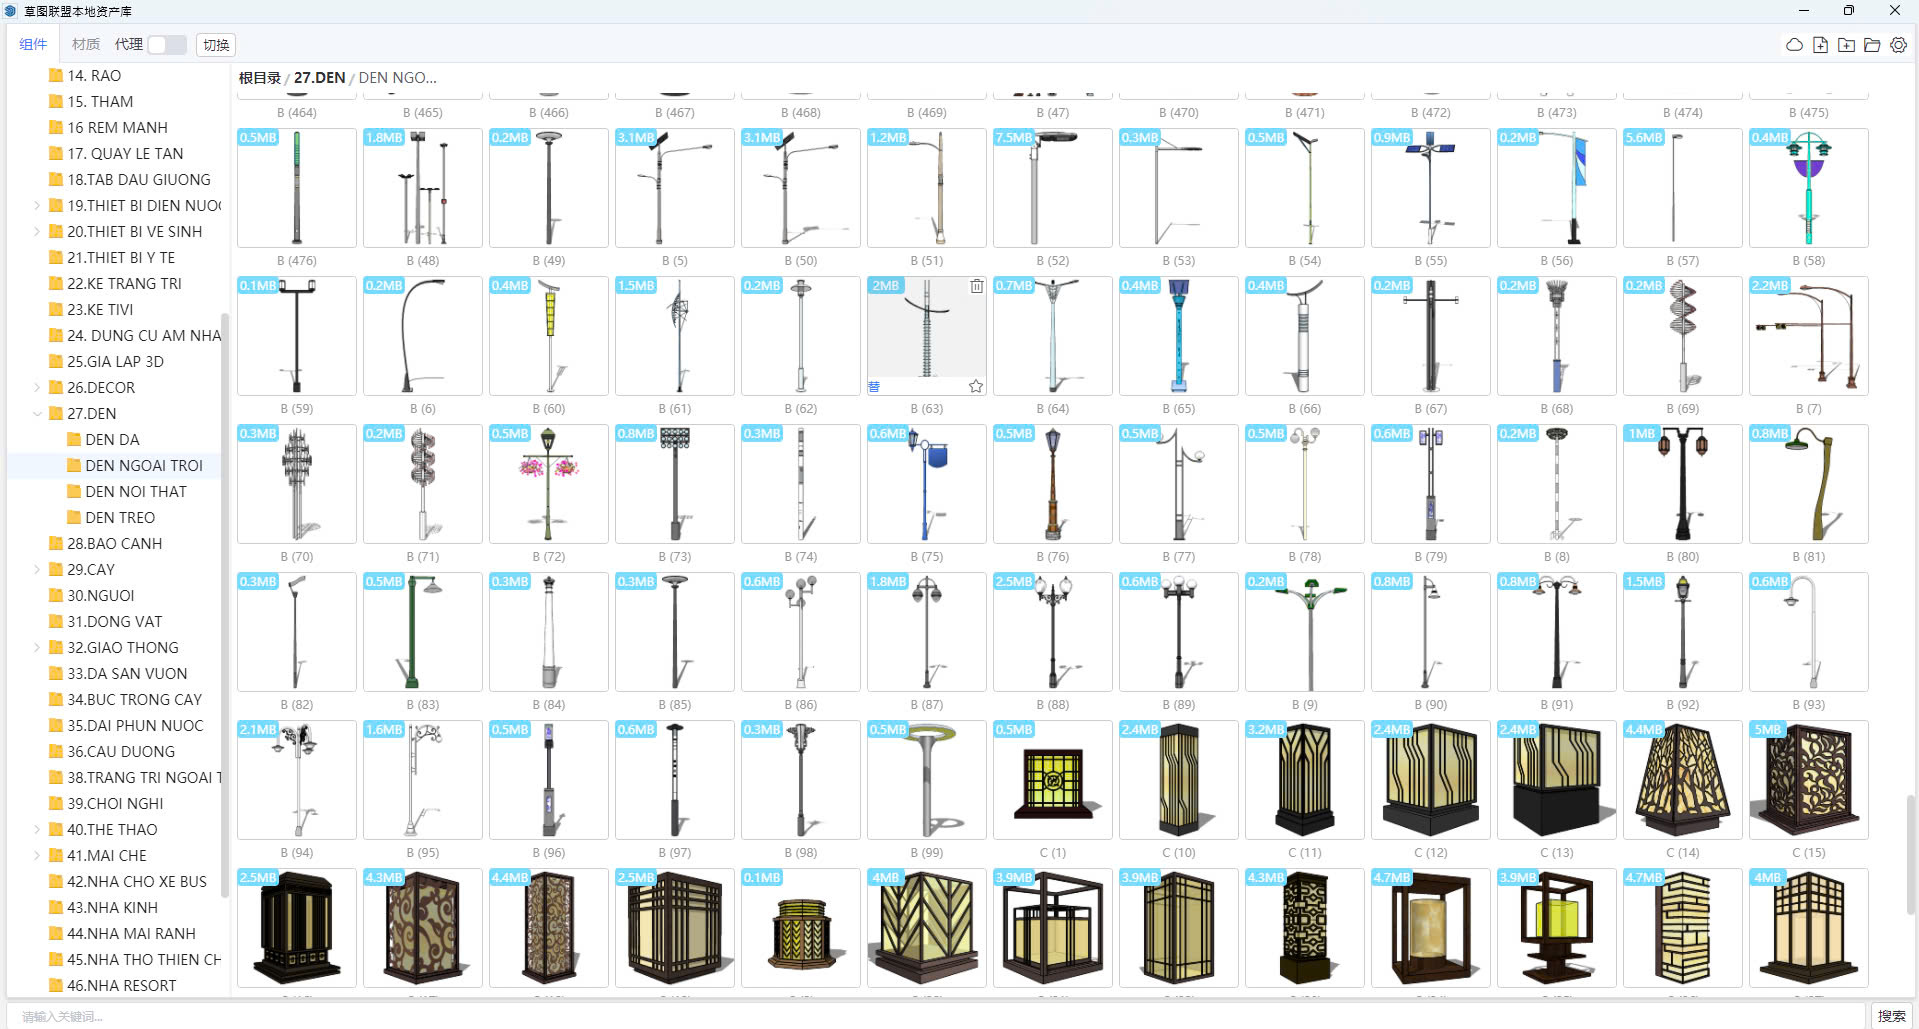Click the 搜索 search button
This screenshot has height=1029, width=1919.
point(1890,1016)
